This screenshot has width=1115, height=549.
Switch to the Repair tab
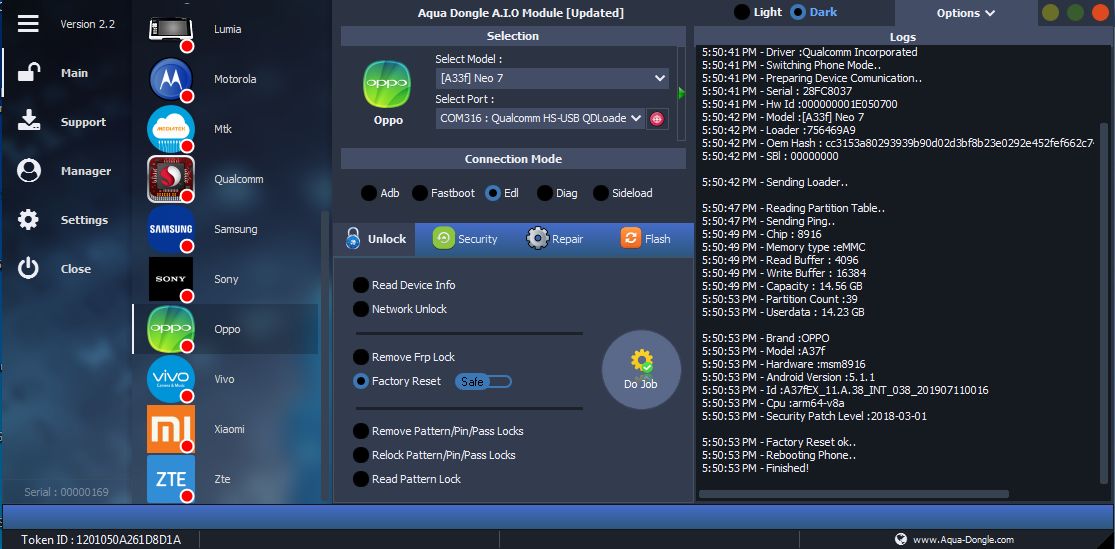[x=555, y=239]
